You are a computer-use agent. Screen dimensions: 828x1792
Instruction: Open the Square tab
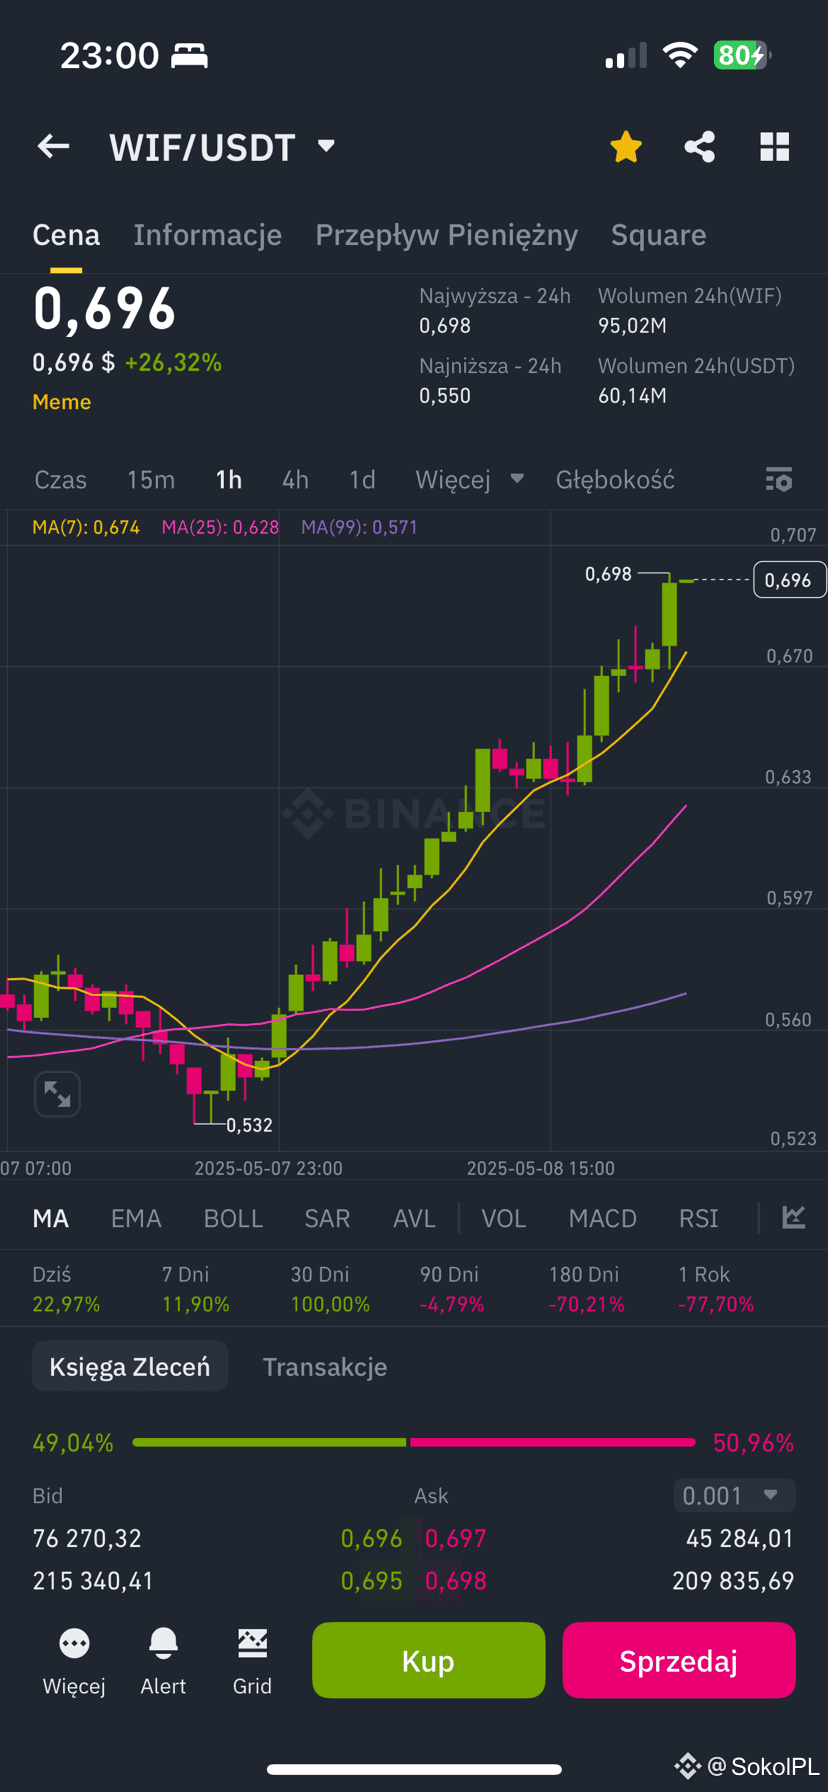[x=659, y=235]
